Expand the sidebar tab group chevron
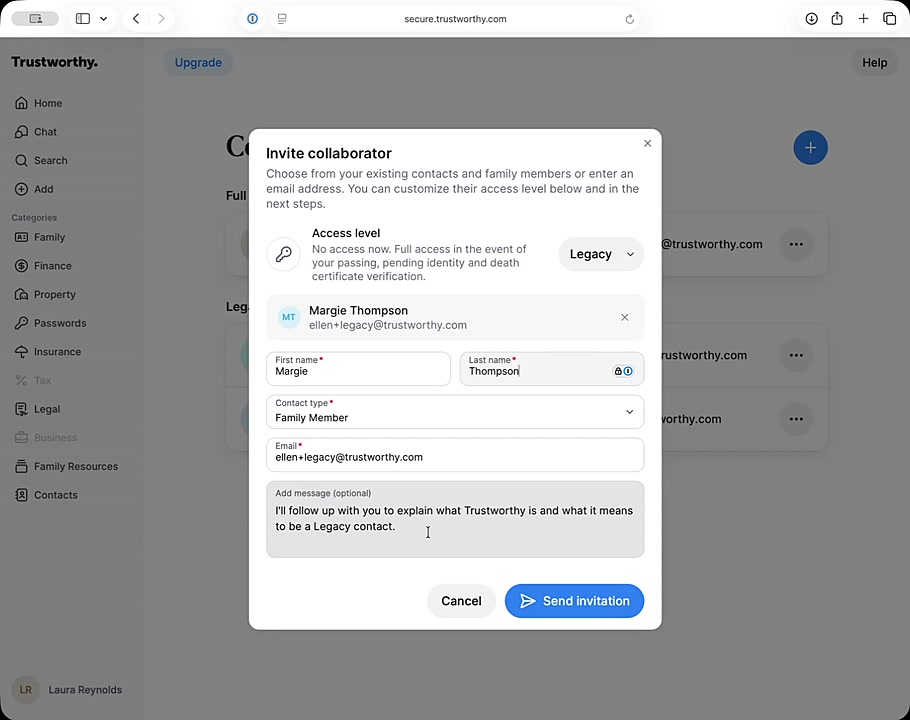910x720 pixels. point(103,19)
